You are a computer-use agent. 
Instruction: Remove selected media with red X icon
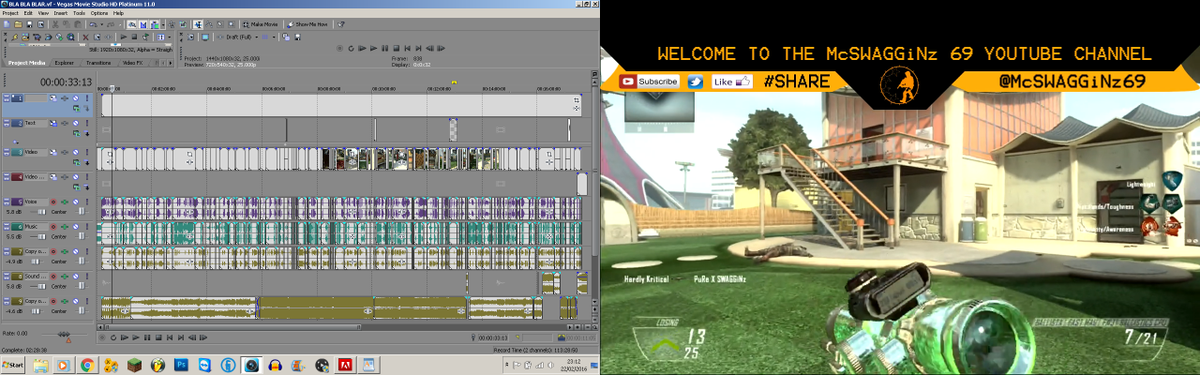click(x=85, y=37)
